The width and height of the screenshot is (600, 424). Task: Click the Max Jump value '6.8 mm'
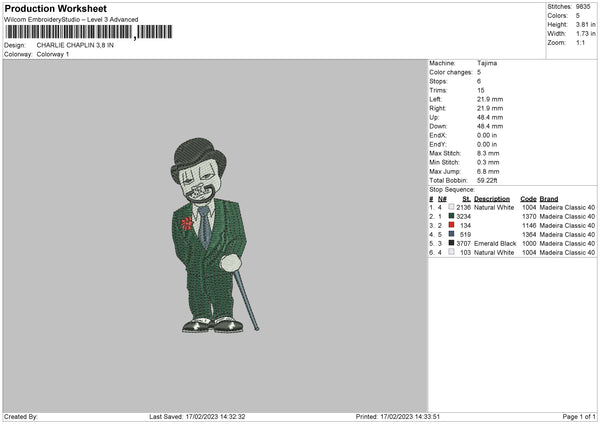[488, 172]
